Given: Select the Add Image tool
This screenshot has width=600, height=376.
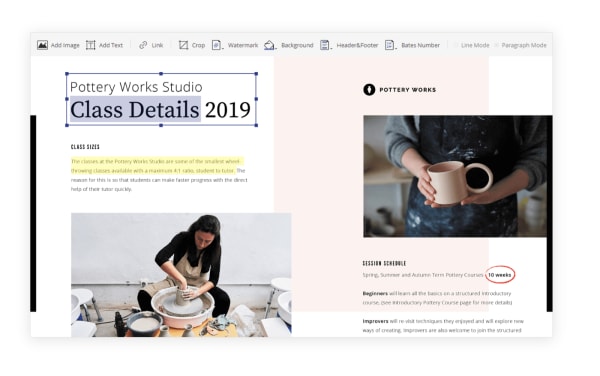Looking at the screenshot, I should (58, 45).
